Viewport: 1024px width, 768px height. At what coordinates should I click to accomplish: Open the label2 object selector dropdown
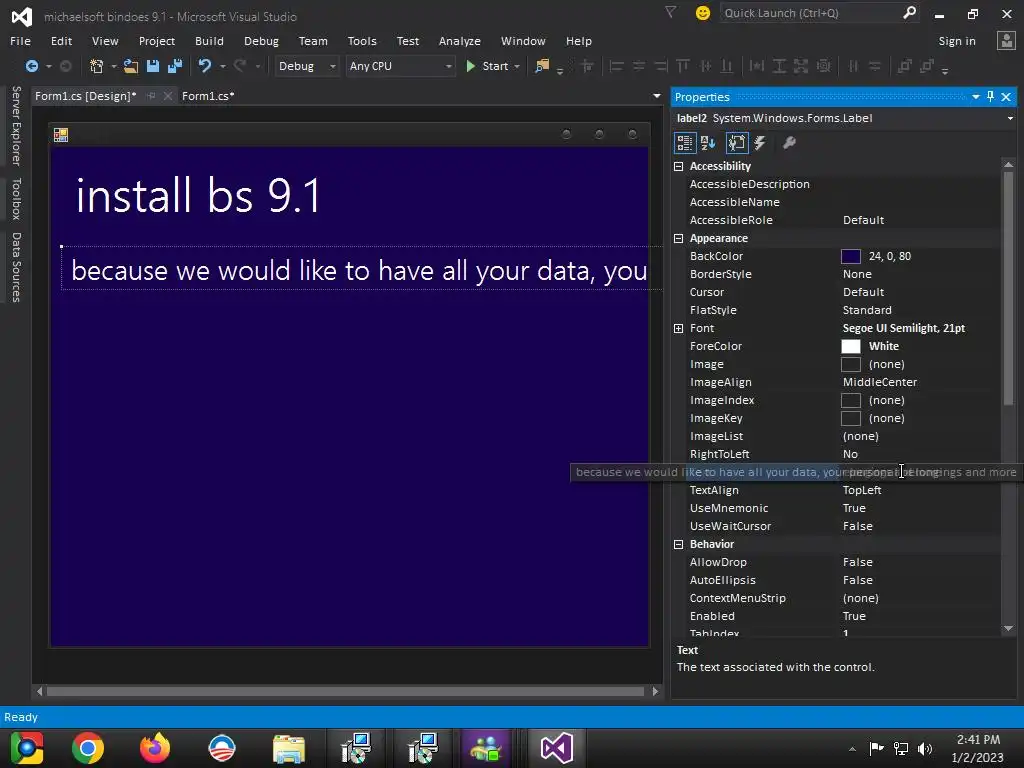tap(1010, 118)
